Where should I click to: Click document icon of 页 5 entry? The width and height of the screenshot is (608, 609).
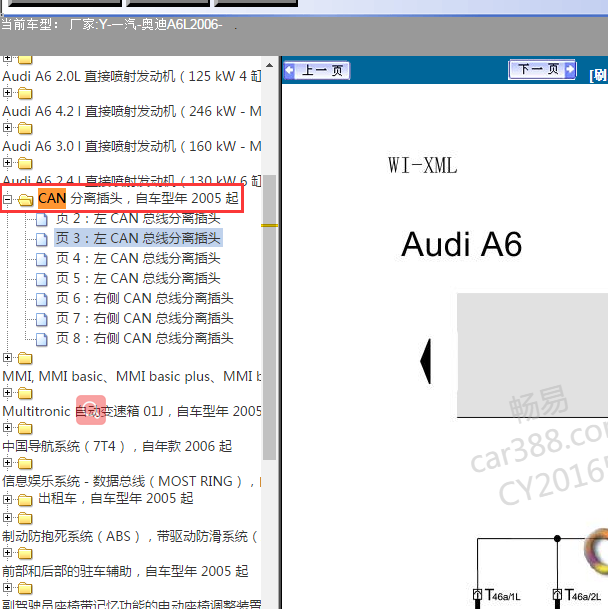pos(42,280)
